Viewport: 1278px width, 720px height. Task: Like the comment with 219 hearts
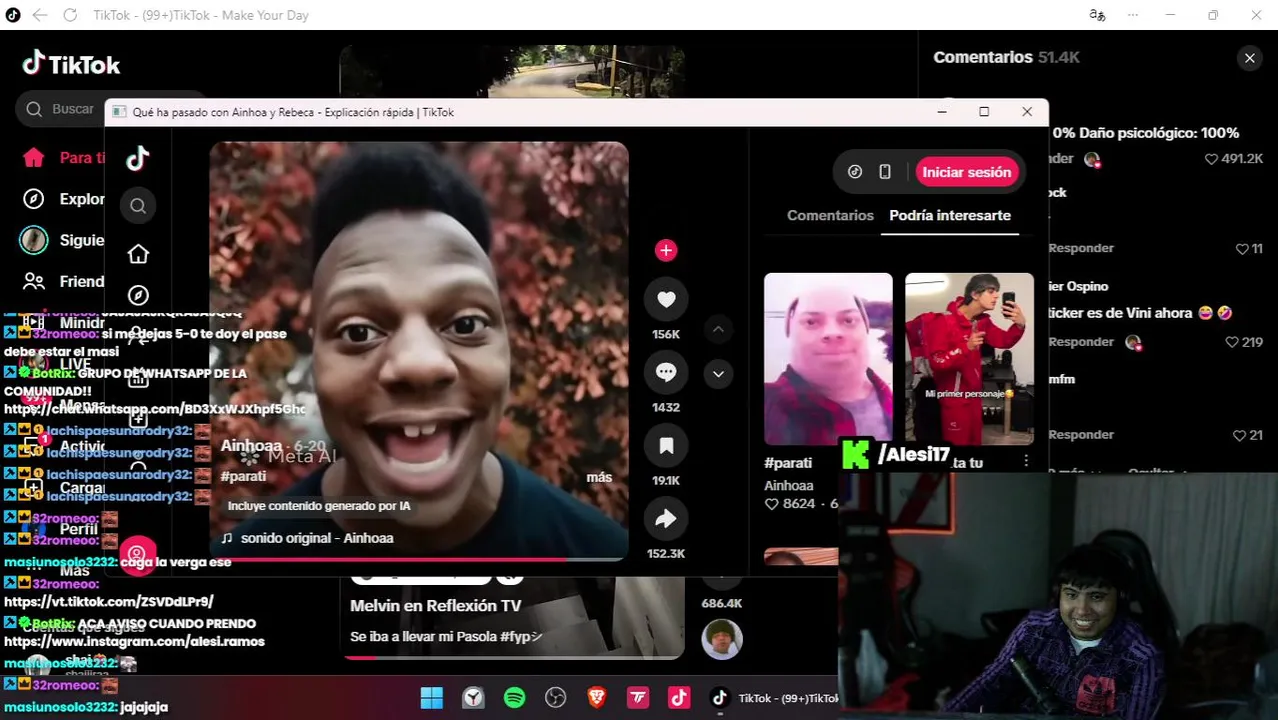point(1231,342)
